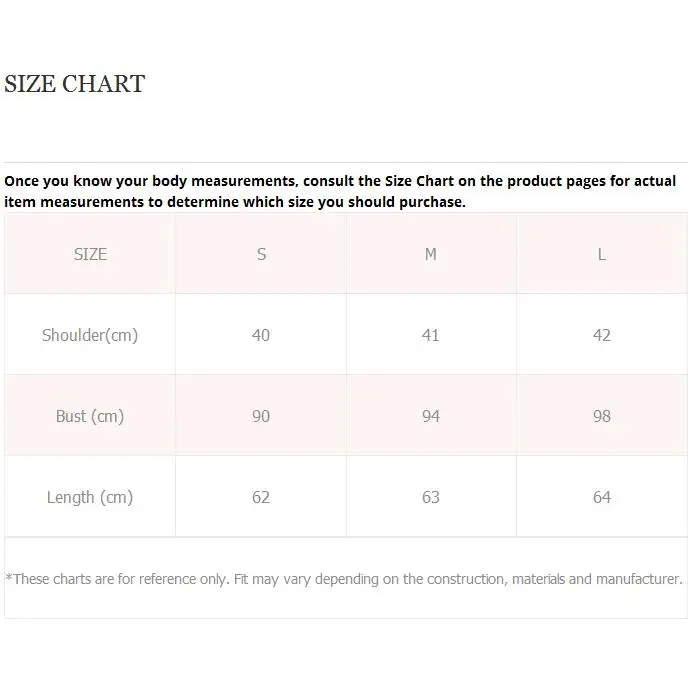Screen dimensions: 693x693
Task: Click the horizontal divider below the heading
Action: tap(346, 162)
